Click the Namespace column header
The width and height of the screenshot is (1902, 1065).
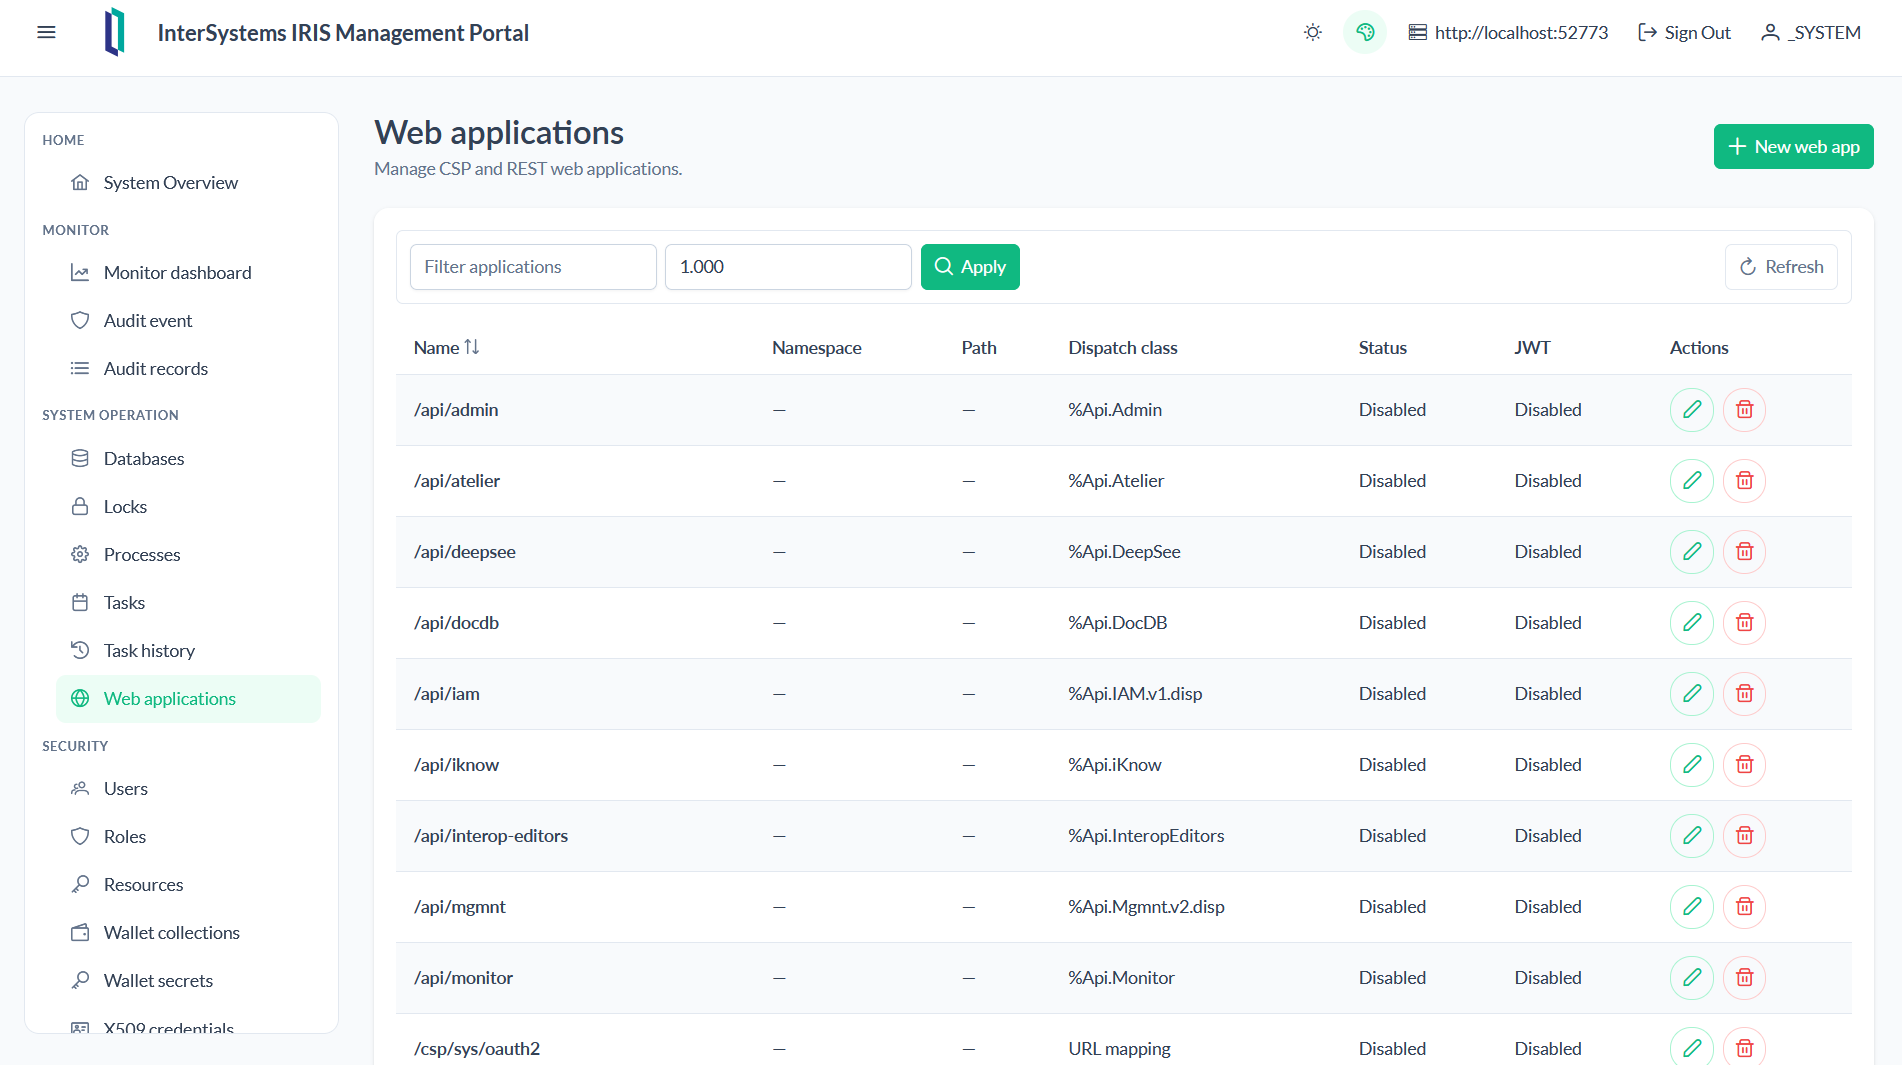point(817,348)
